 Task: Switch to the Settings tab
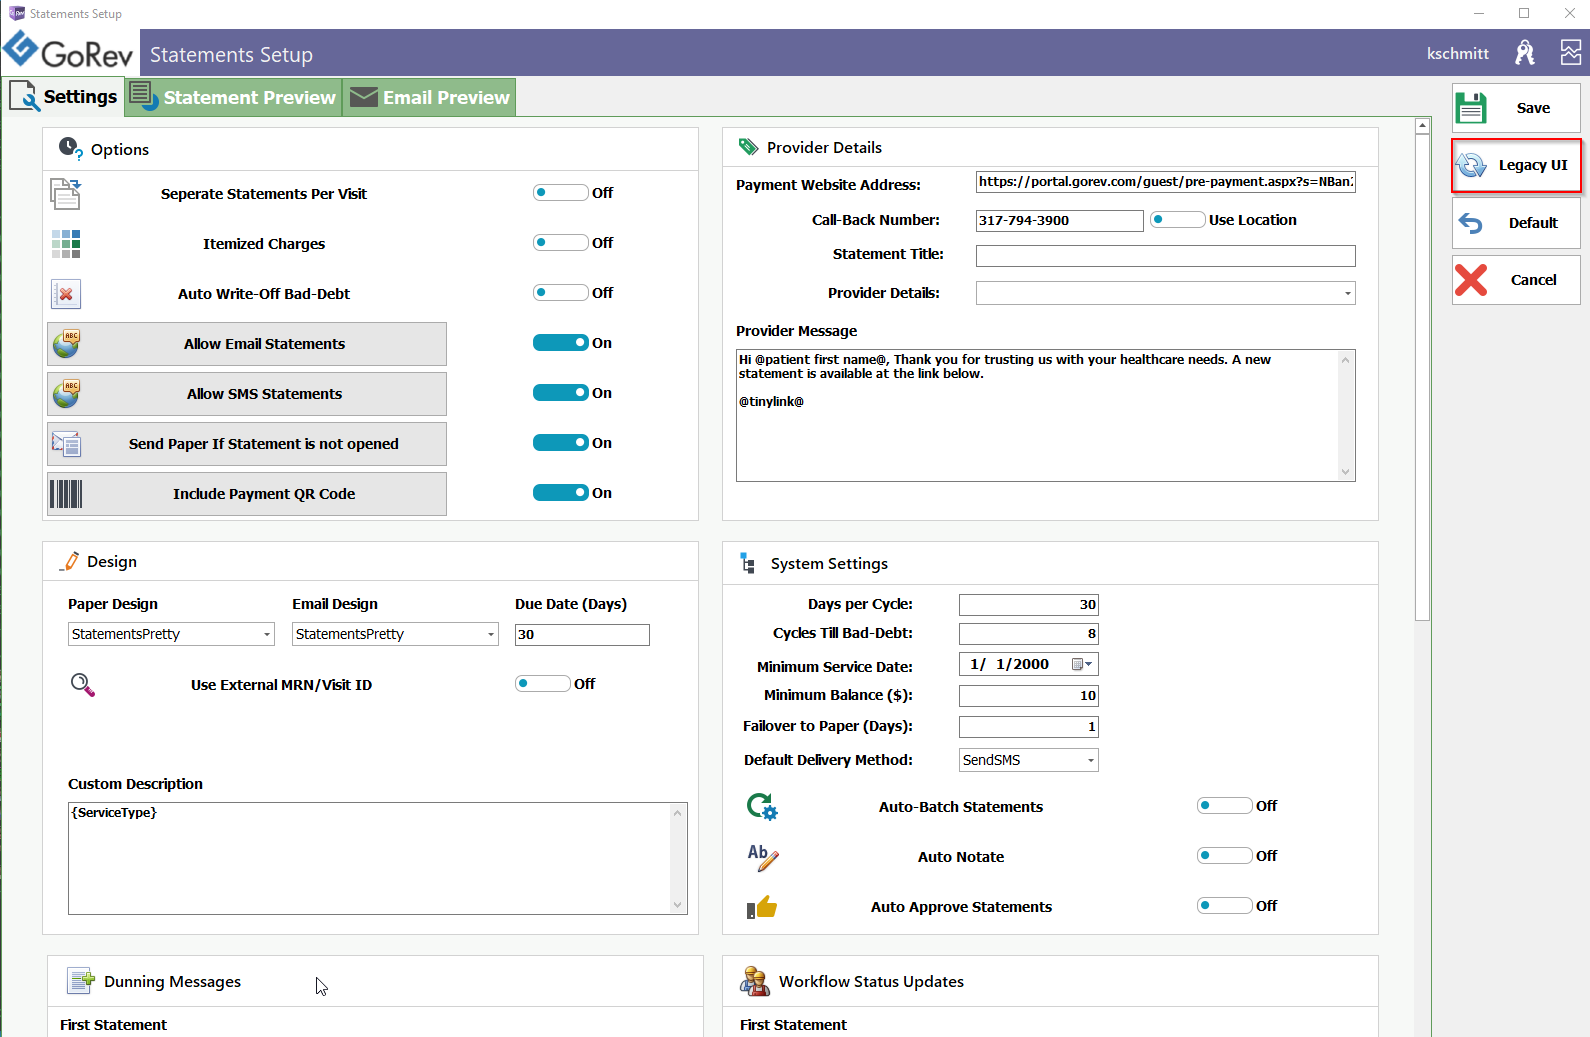coord(64,97)
